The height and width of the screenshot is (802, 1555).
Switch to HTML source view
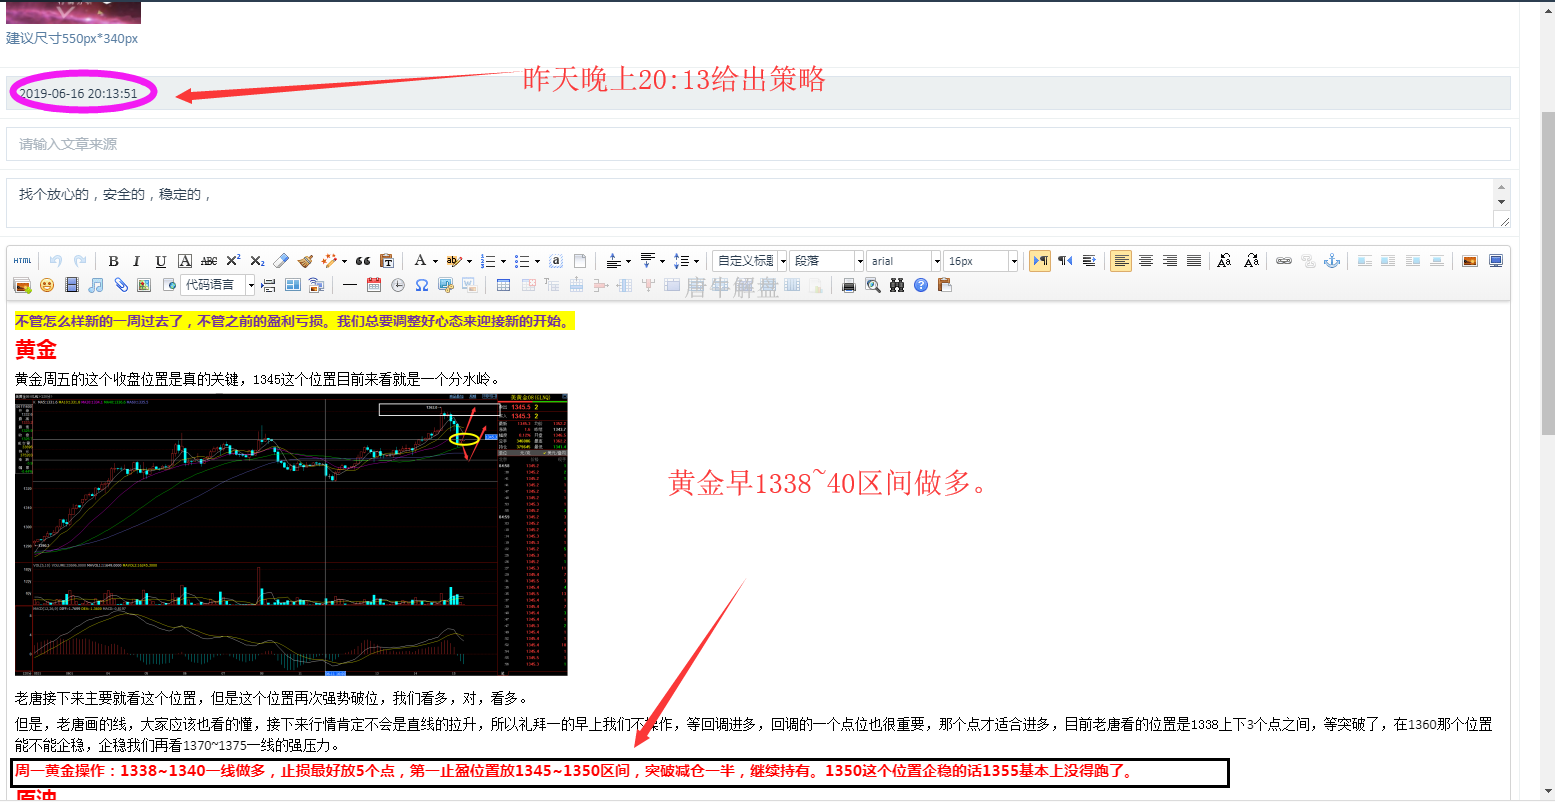click(x=22, y=261)
